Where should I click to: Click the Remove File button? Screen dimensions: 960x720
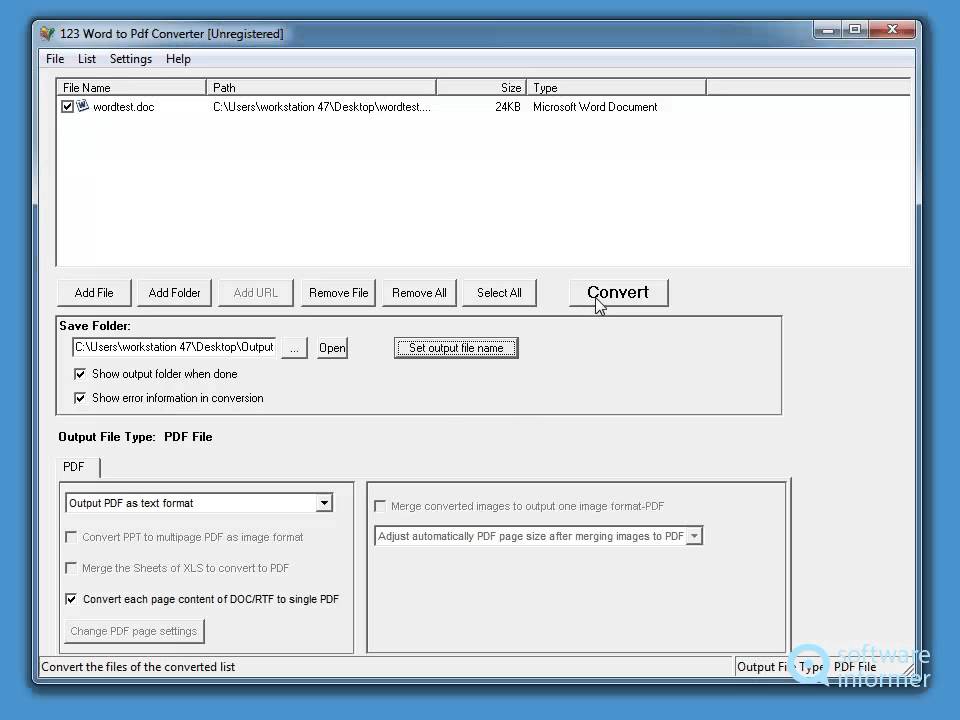[338, 293]
